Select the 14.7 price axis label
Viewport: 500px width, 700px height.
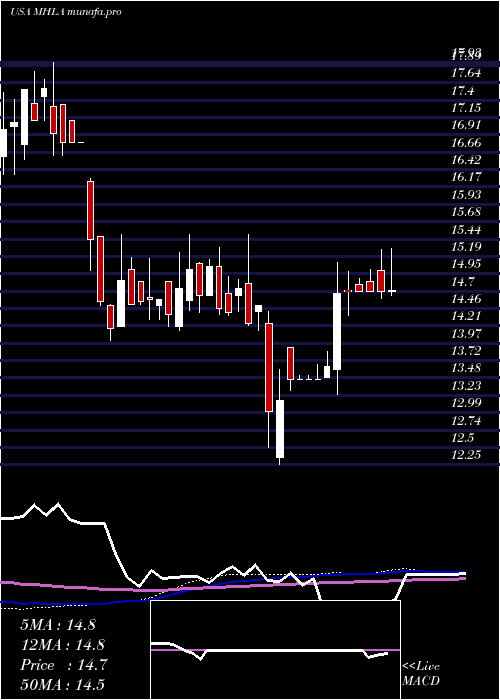click(x=462, y=282)
